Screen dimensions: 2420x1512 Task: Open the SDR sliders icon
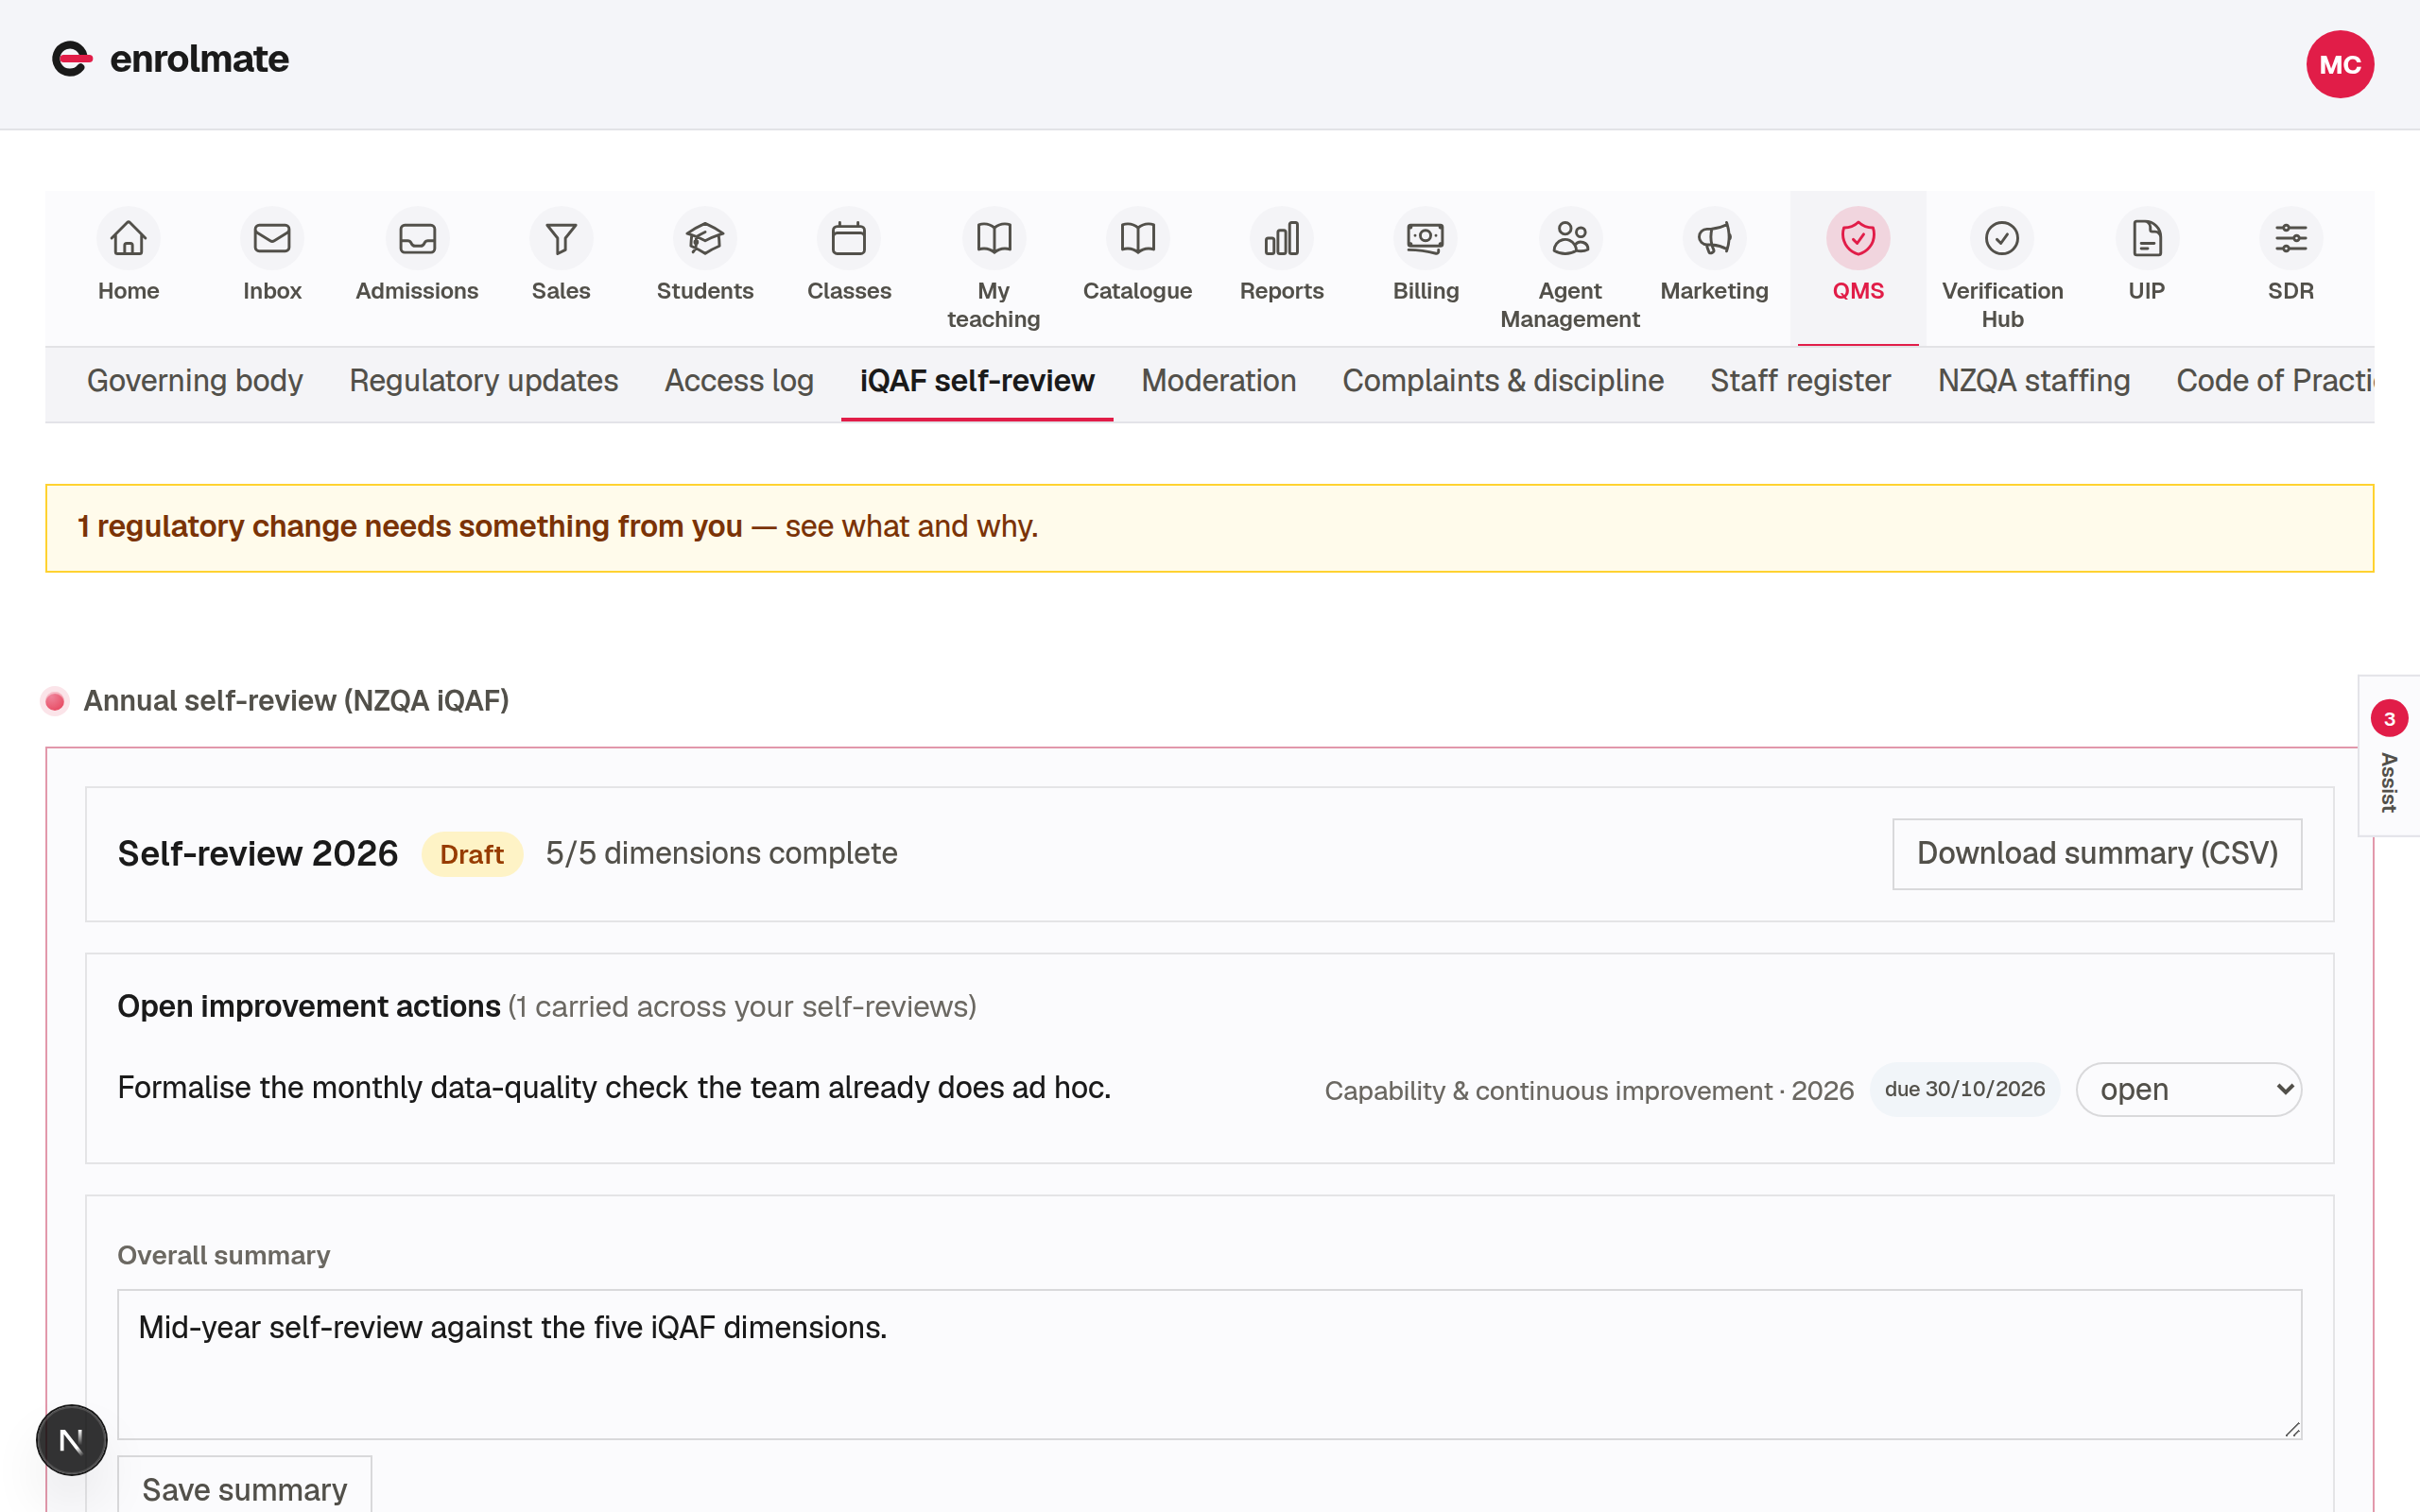pyautogui.click(x=2291, y=238)
